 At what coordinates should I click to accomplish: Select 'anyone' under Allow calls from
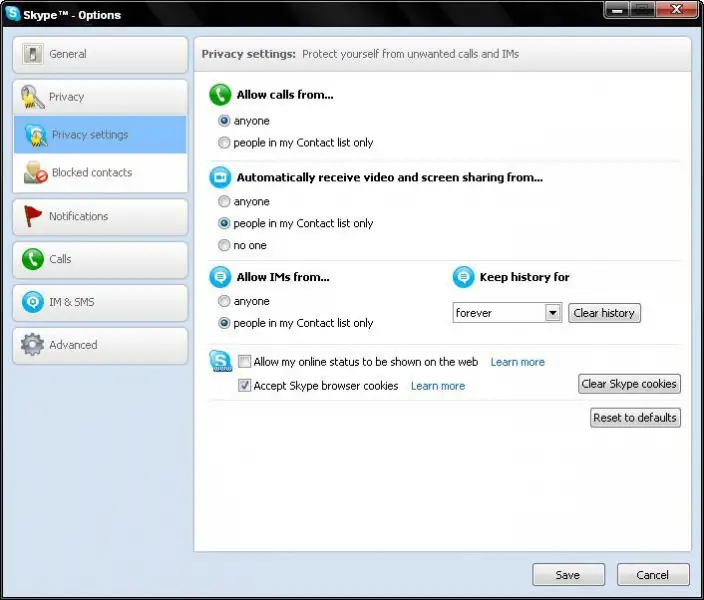click(x=224, y=121)
